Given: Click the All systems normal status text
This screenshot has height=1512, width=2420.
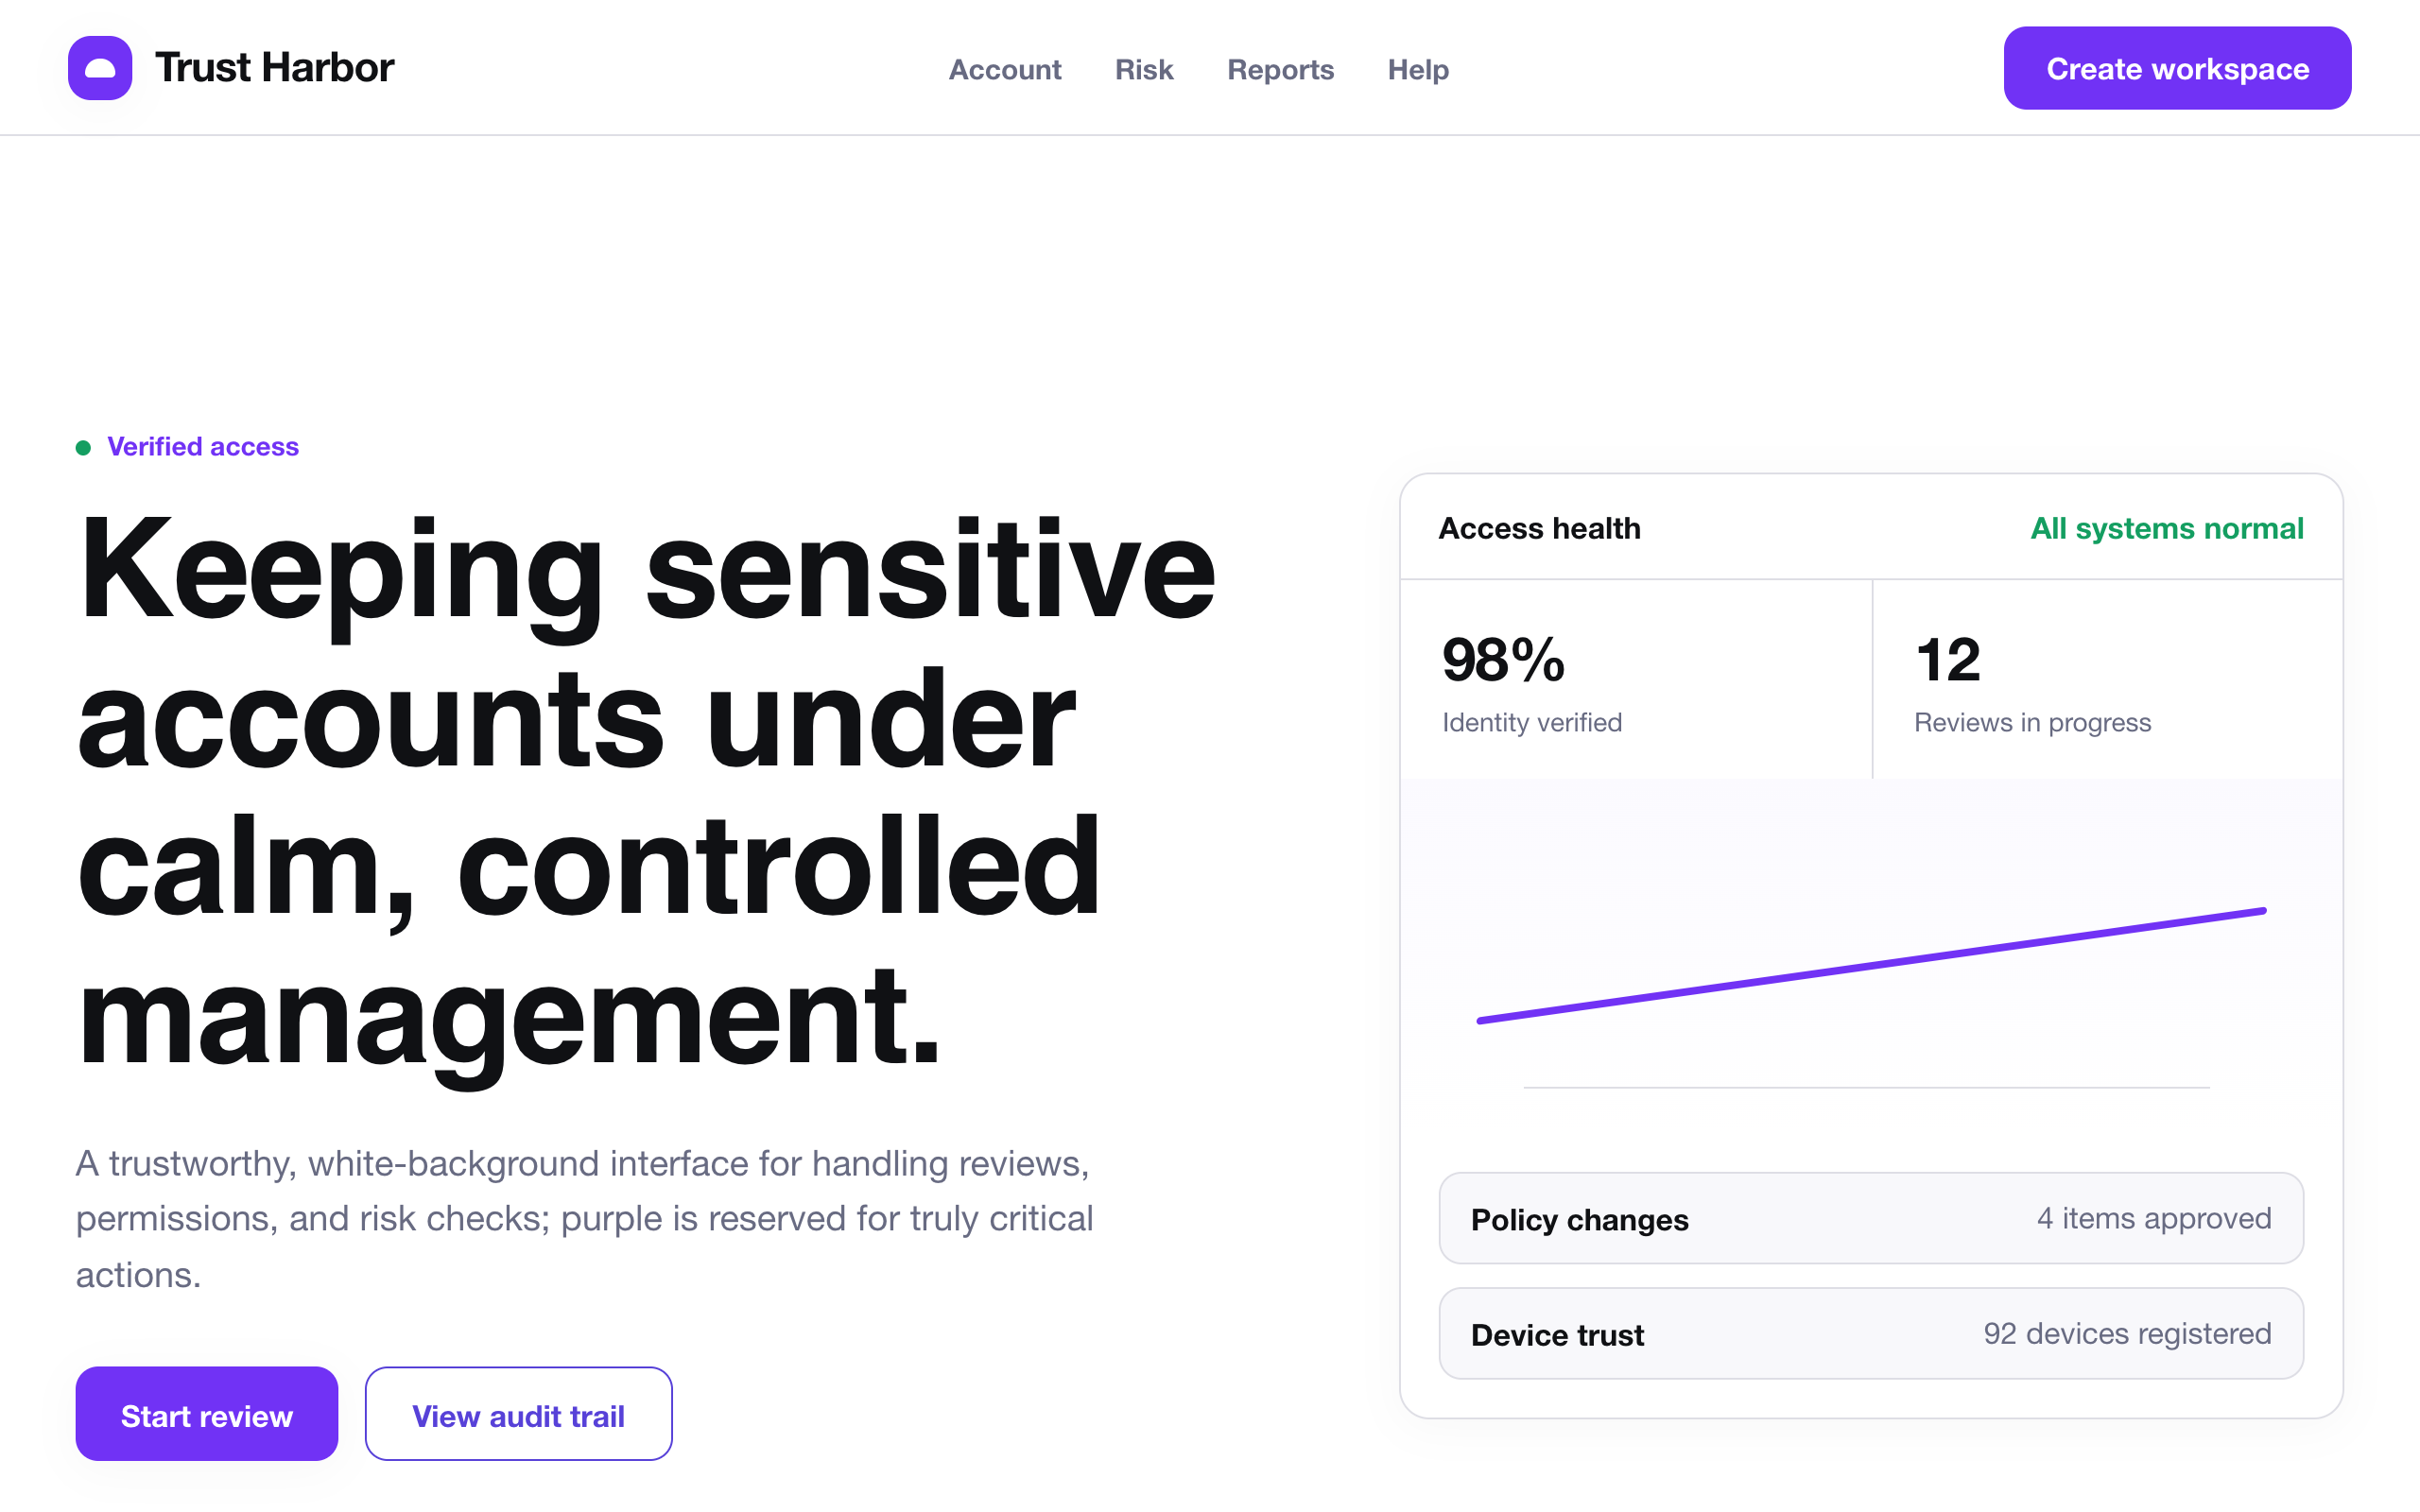Looking at the screenshot, I should [x=2166, y=528].
